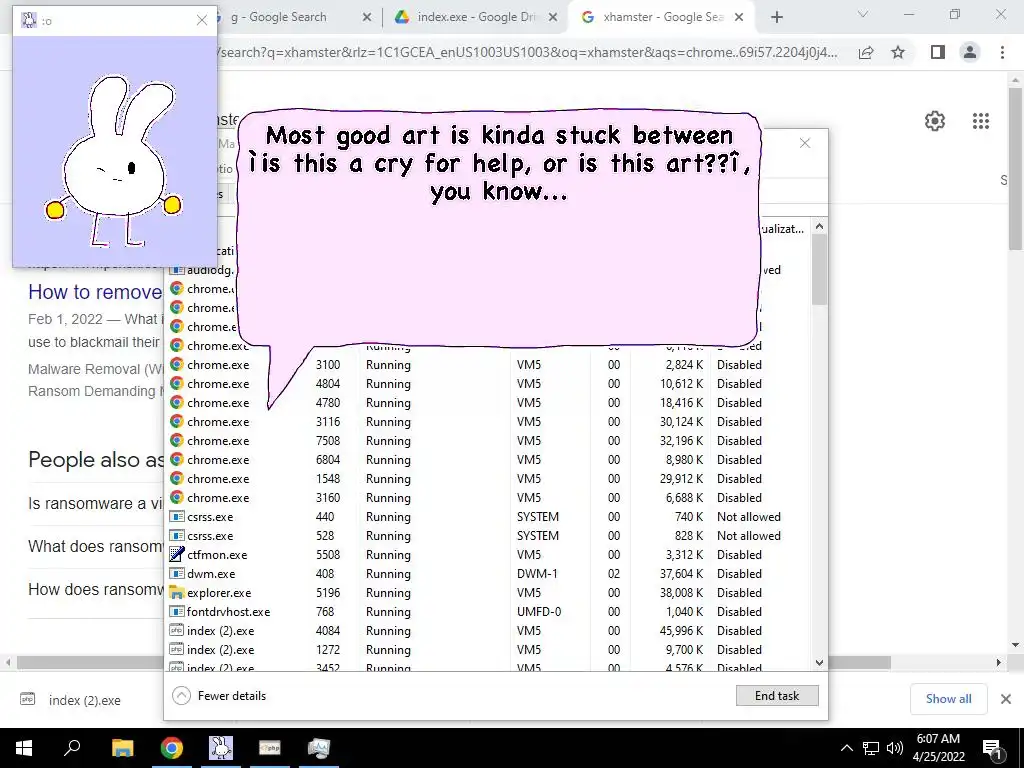
Task: Select the explorer.exe process
Action: [488, 592]
